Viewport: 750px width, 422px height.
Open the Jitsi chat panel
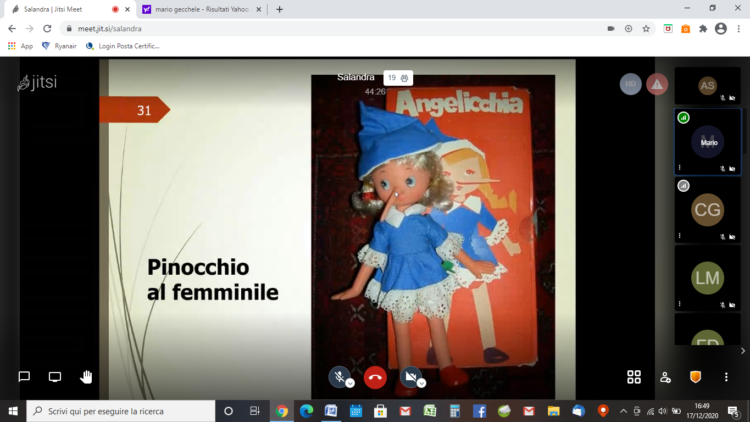pyautogui.click(x=24, y=377)
